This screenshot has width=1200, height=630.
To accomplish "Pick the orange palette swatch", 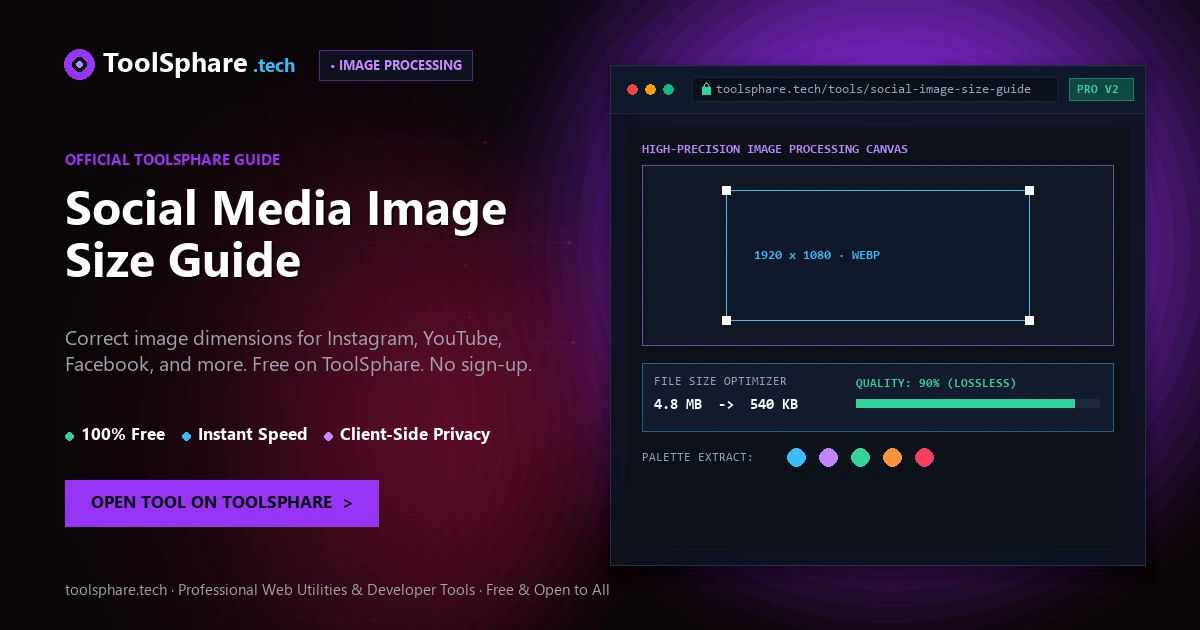I will (892, 457).
